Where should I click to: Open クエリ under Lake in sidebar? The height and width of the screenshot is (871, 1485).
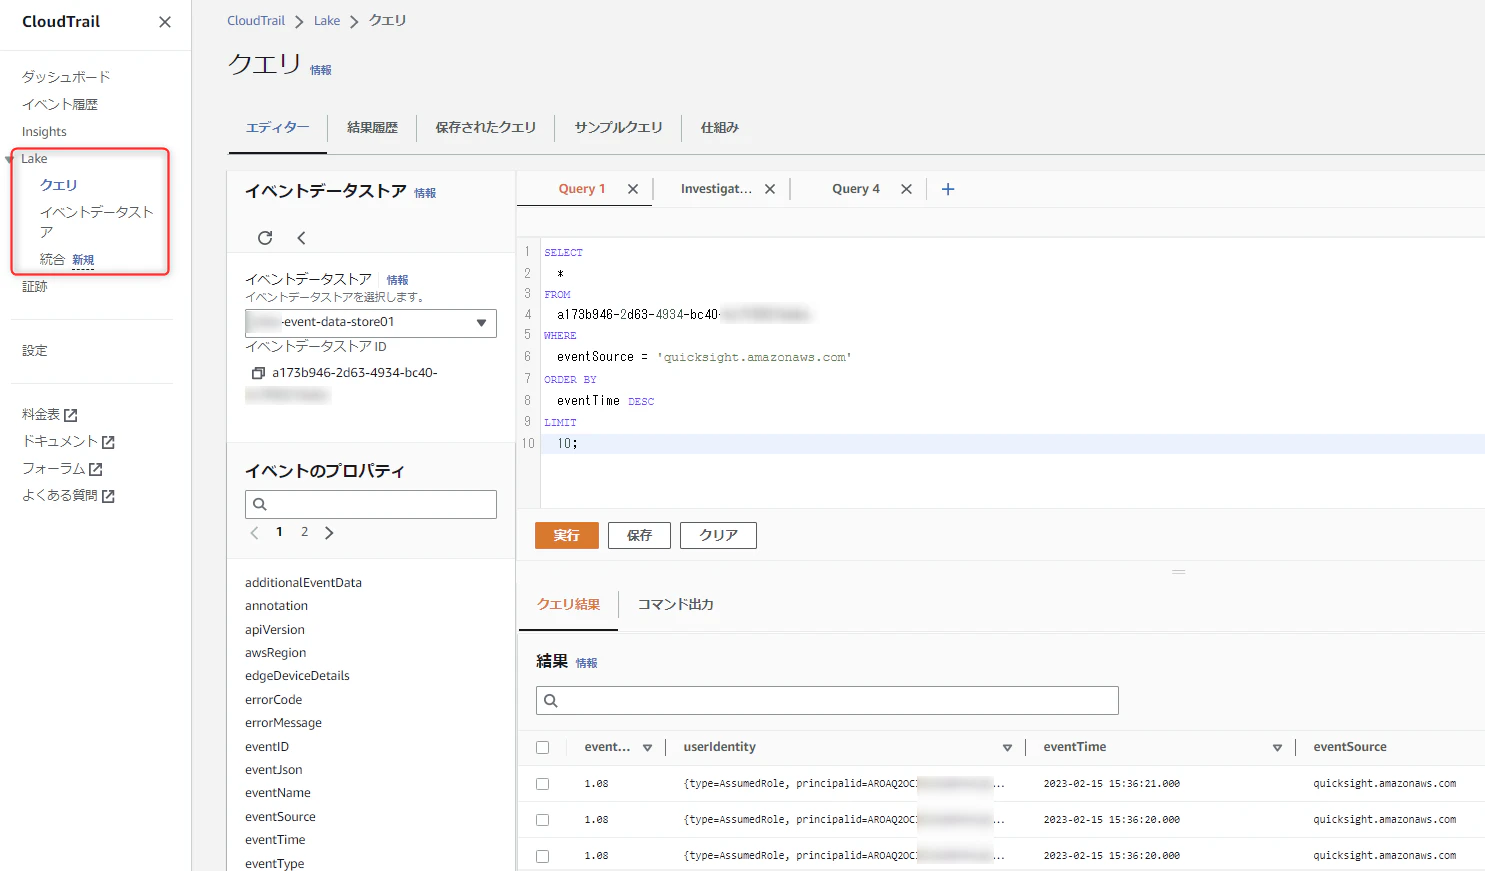pos(59,185)
